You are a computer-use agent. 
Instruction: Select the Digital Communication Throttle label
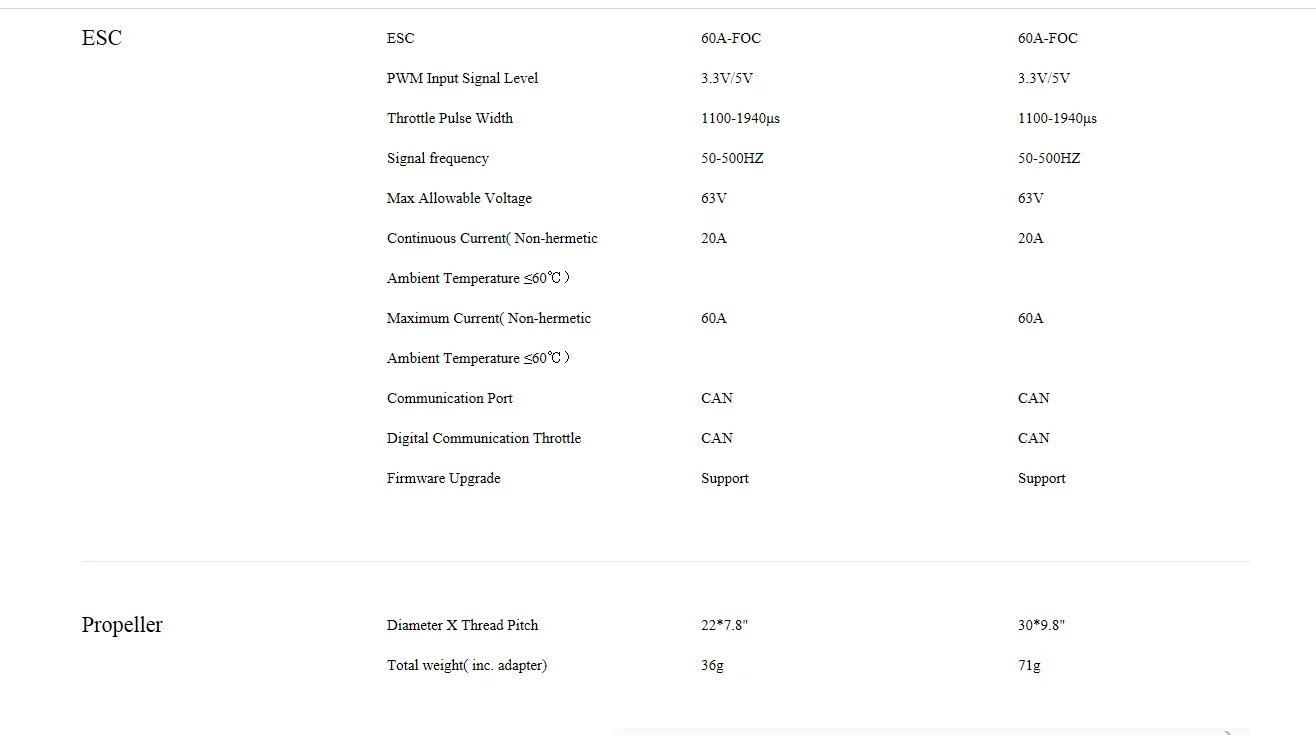484,438
